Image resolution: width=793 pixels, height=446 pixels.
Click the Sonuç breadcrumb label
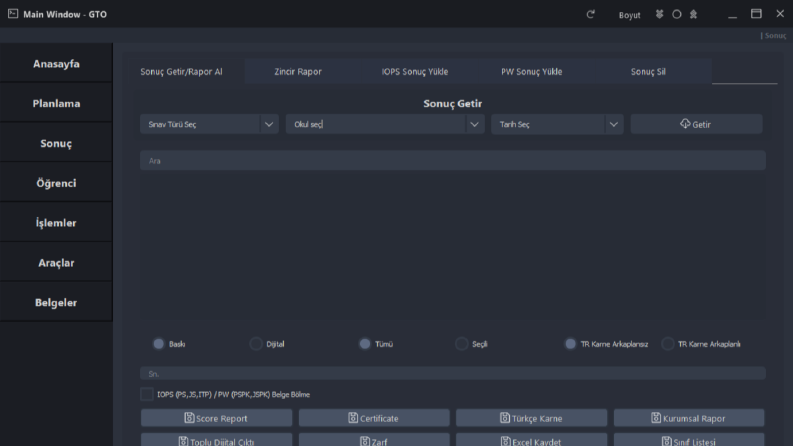click(775, 35)
